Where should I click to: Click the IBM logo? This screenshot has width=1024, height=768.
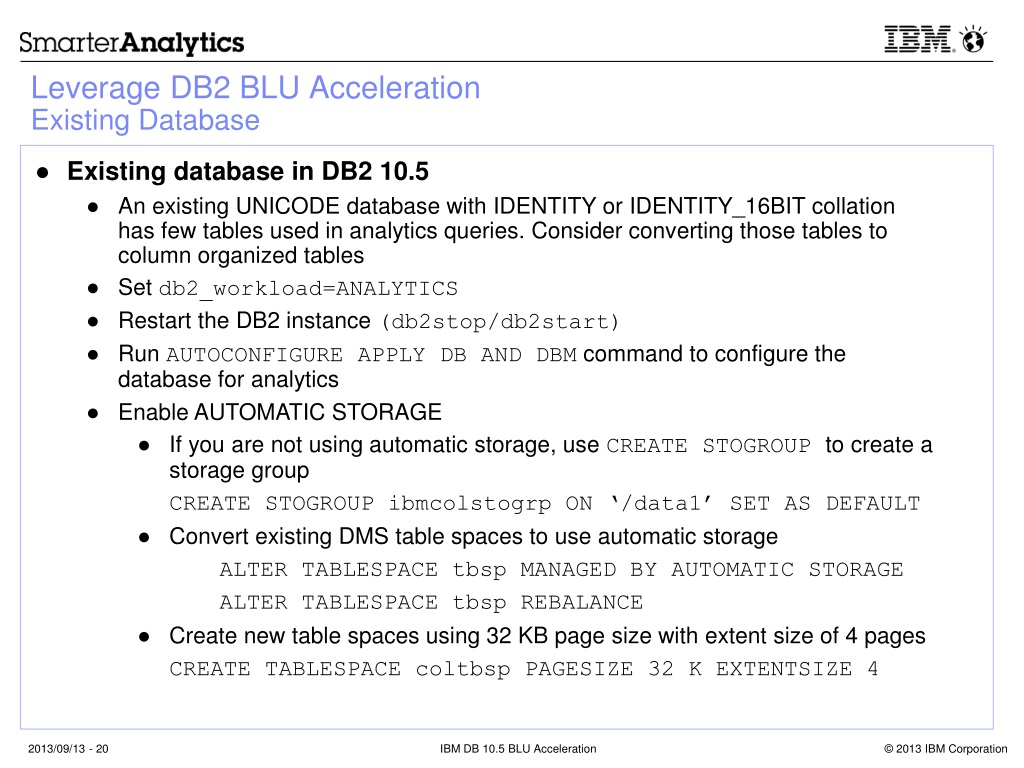[x=918, y=39]
